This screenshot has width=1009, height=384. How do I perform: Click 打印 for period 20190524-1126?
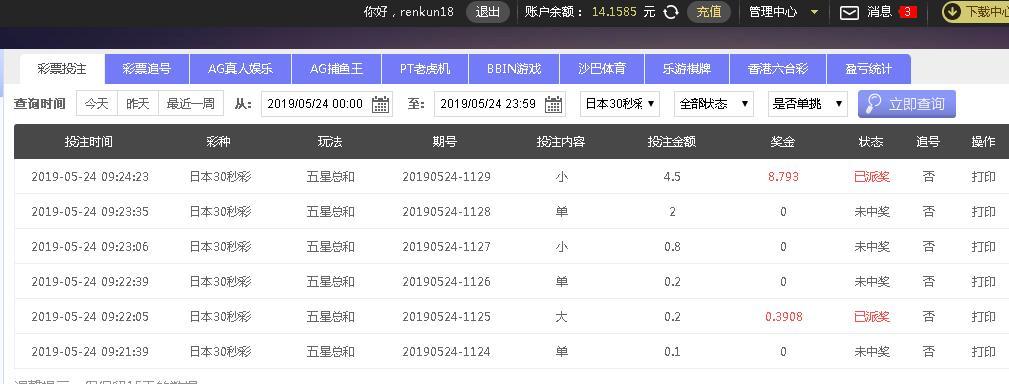(x=983, y=281)
